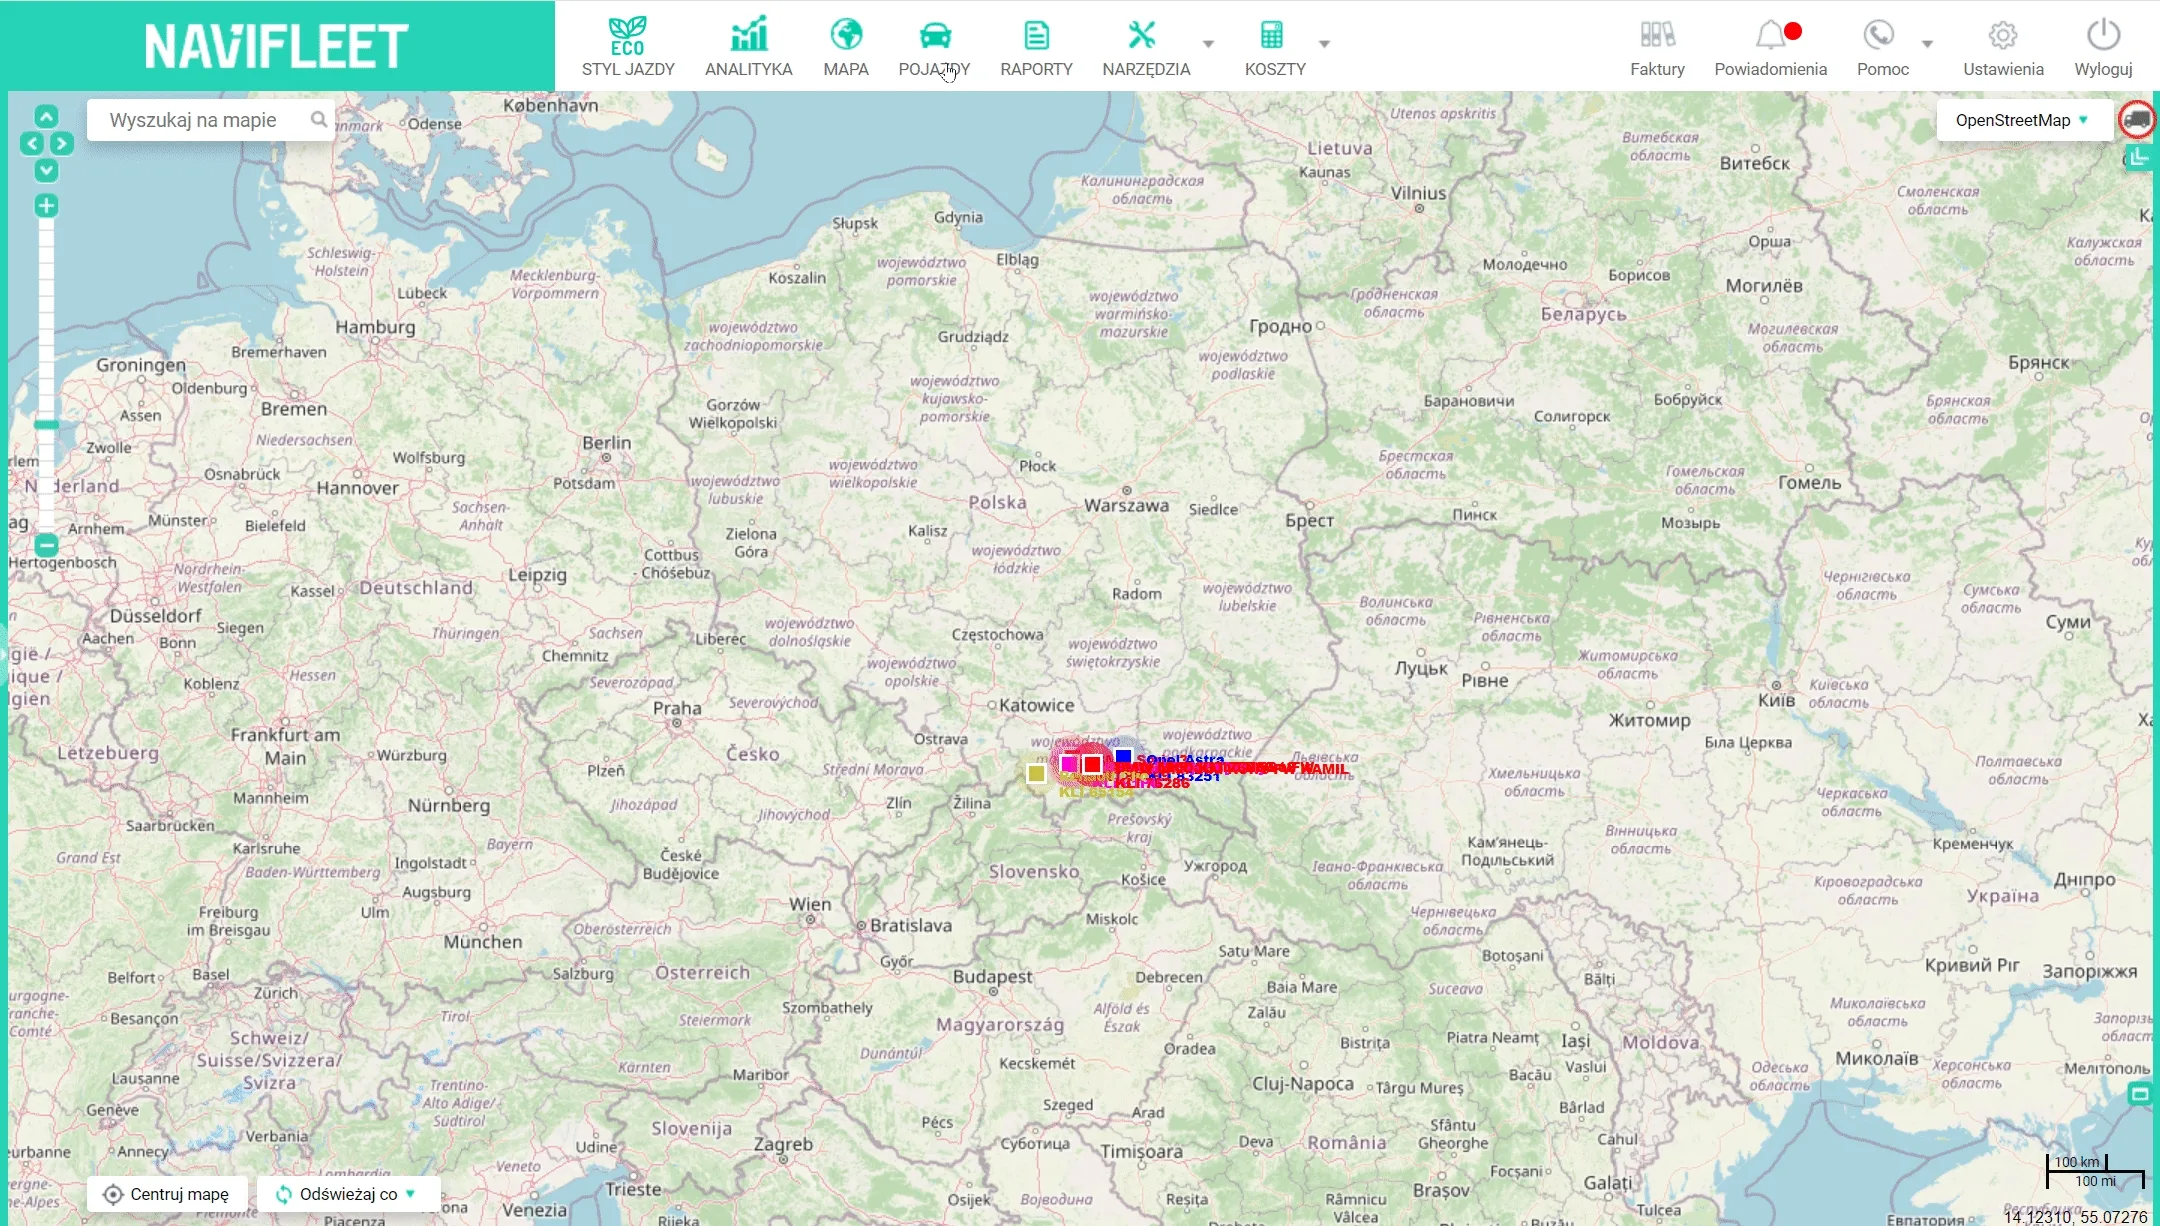This screenshot has width=2160, height=1226.
Task: Open the Odświeżaj co refresh dropdown
Action: 349,1194
